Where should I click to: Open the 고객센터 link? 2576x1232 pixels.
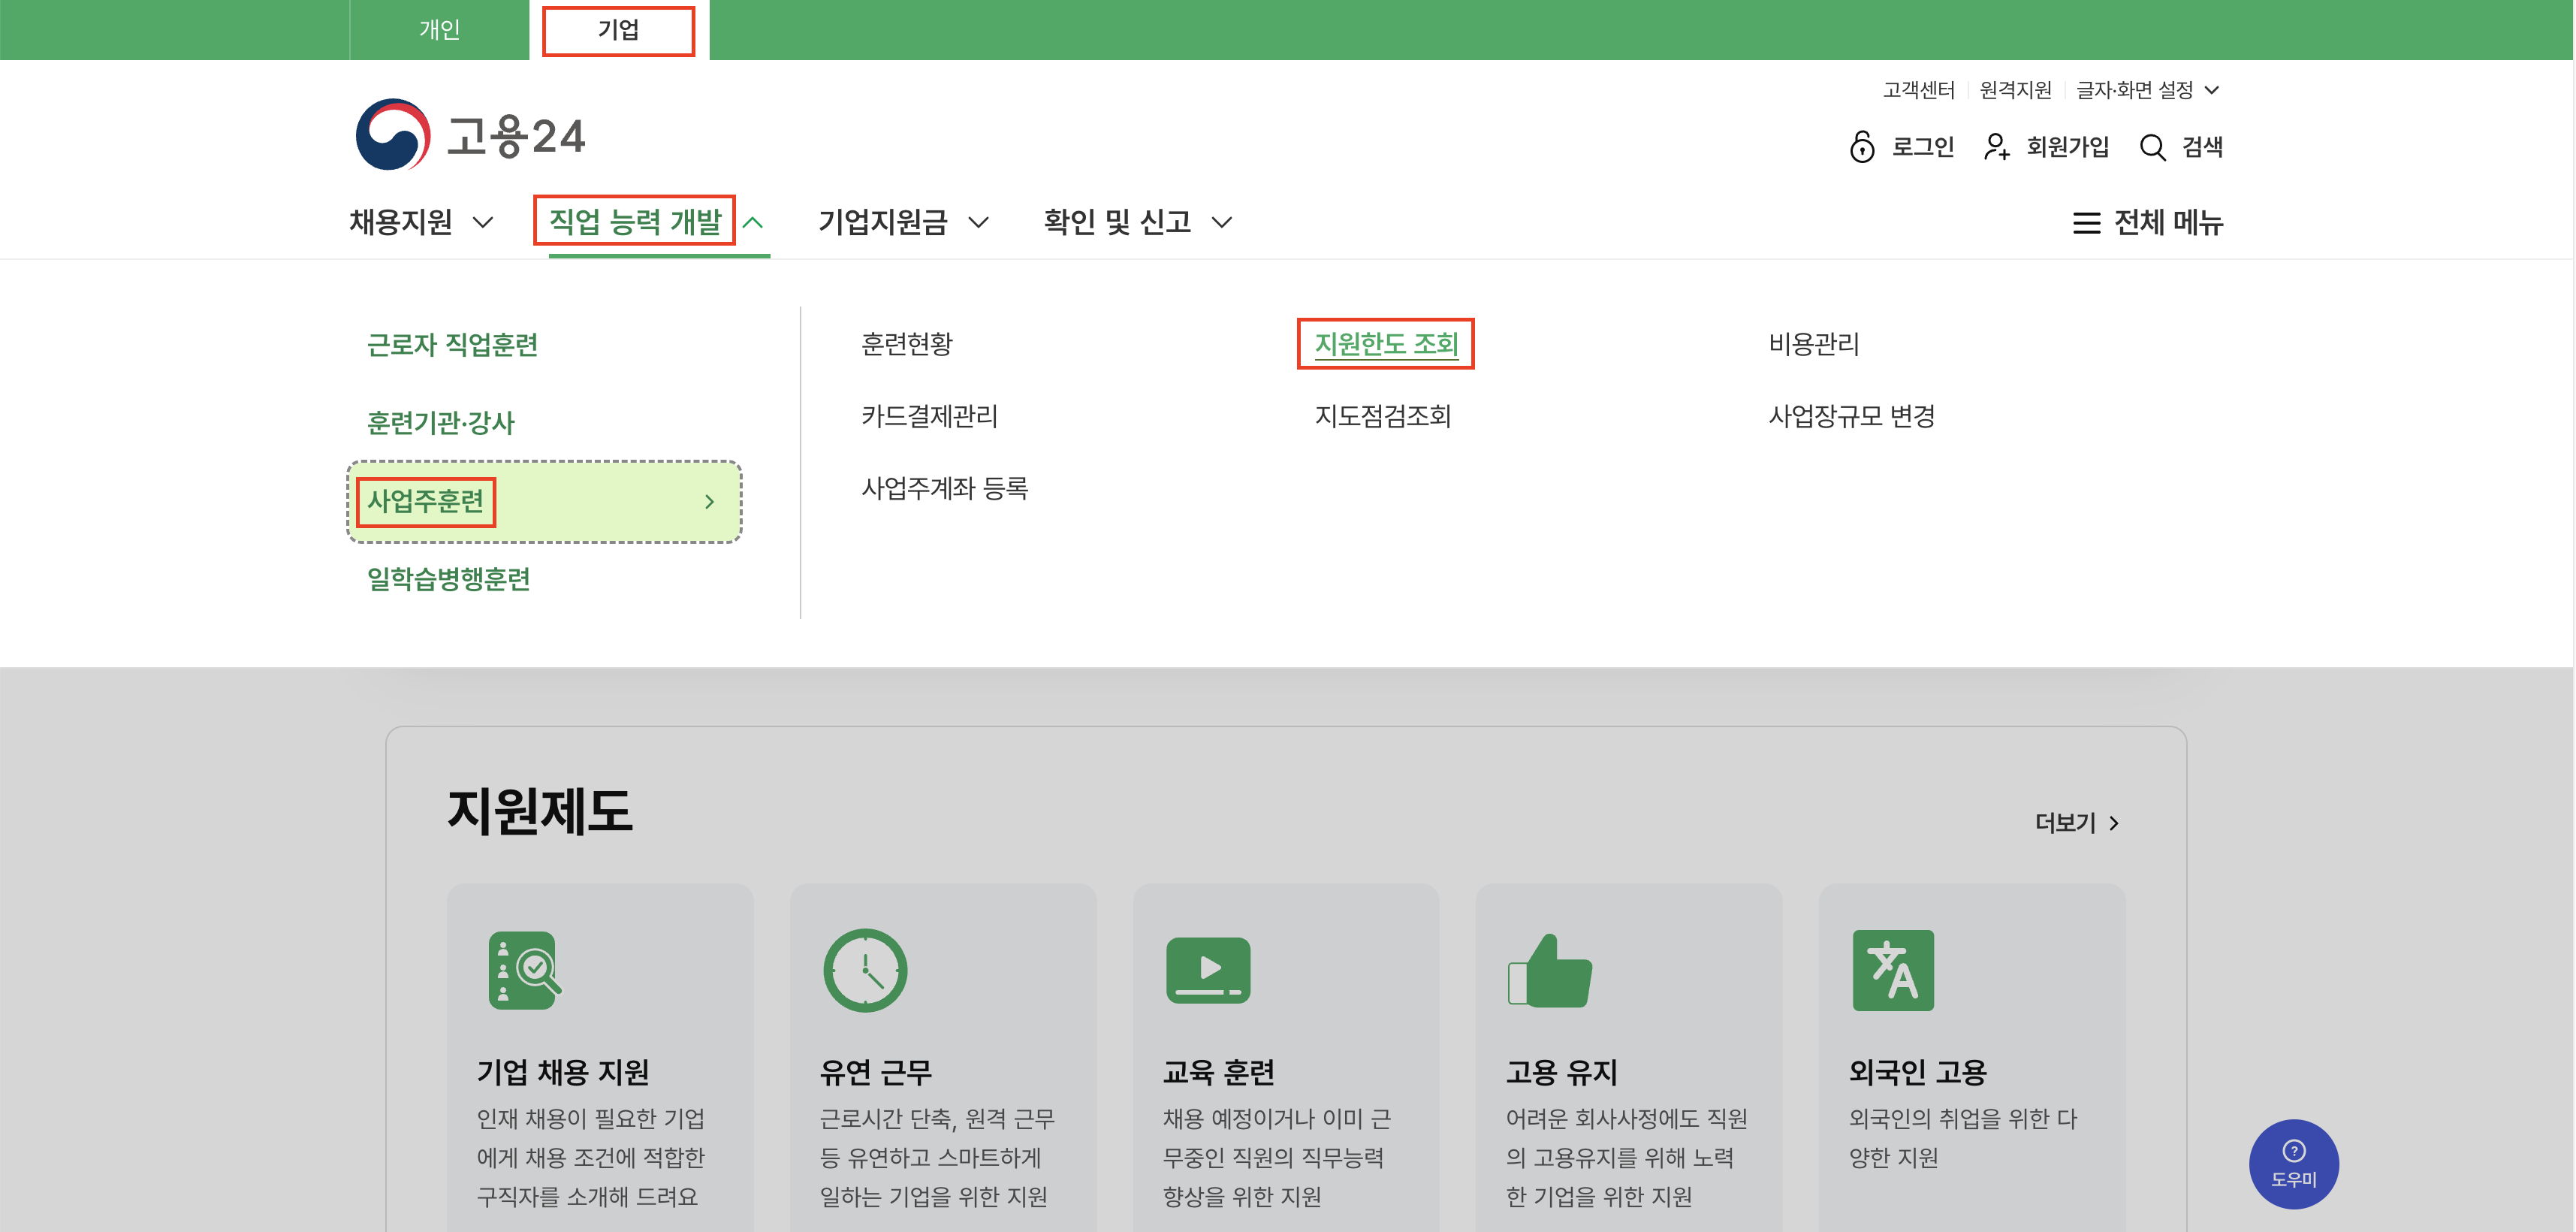tap(1918, 90)
